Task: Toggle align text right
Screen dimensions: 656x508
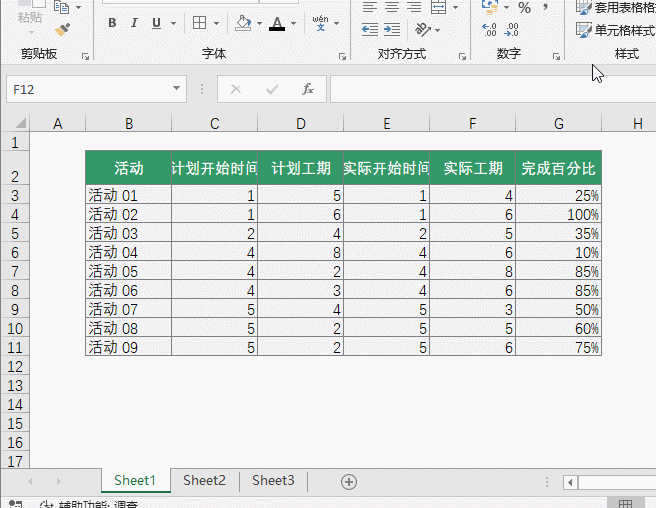Action: click(x=414, y=7)
